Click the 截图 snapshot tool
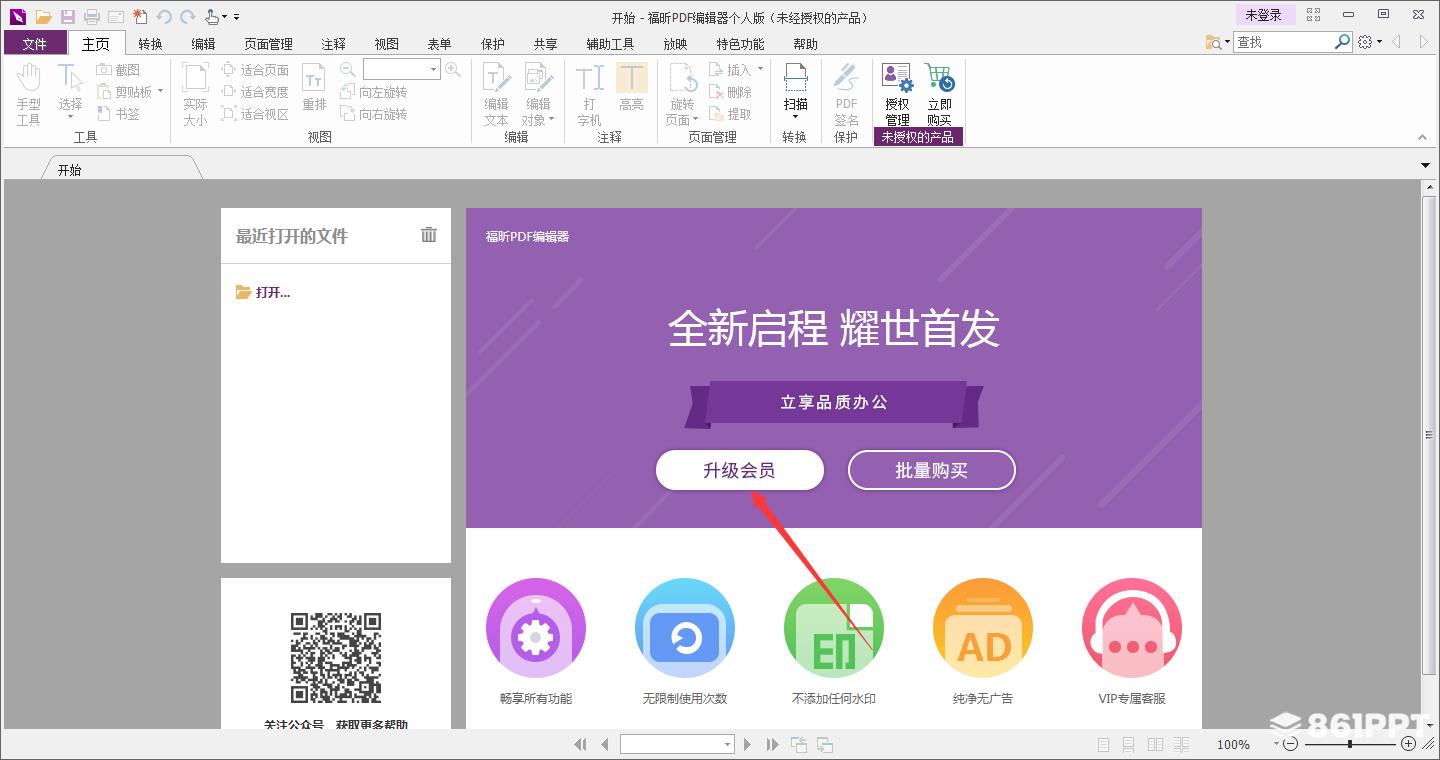The width and height of the screenshot is (1440, 760). (118, 70)
